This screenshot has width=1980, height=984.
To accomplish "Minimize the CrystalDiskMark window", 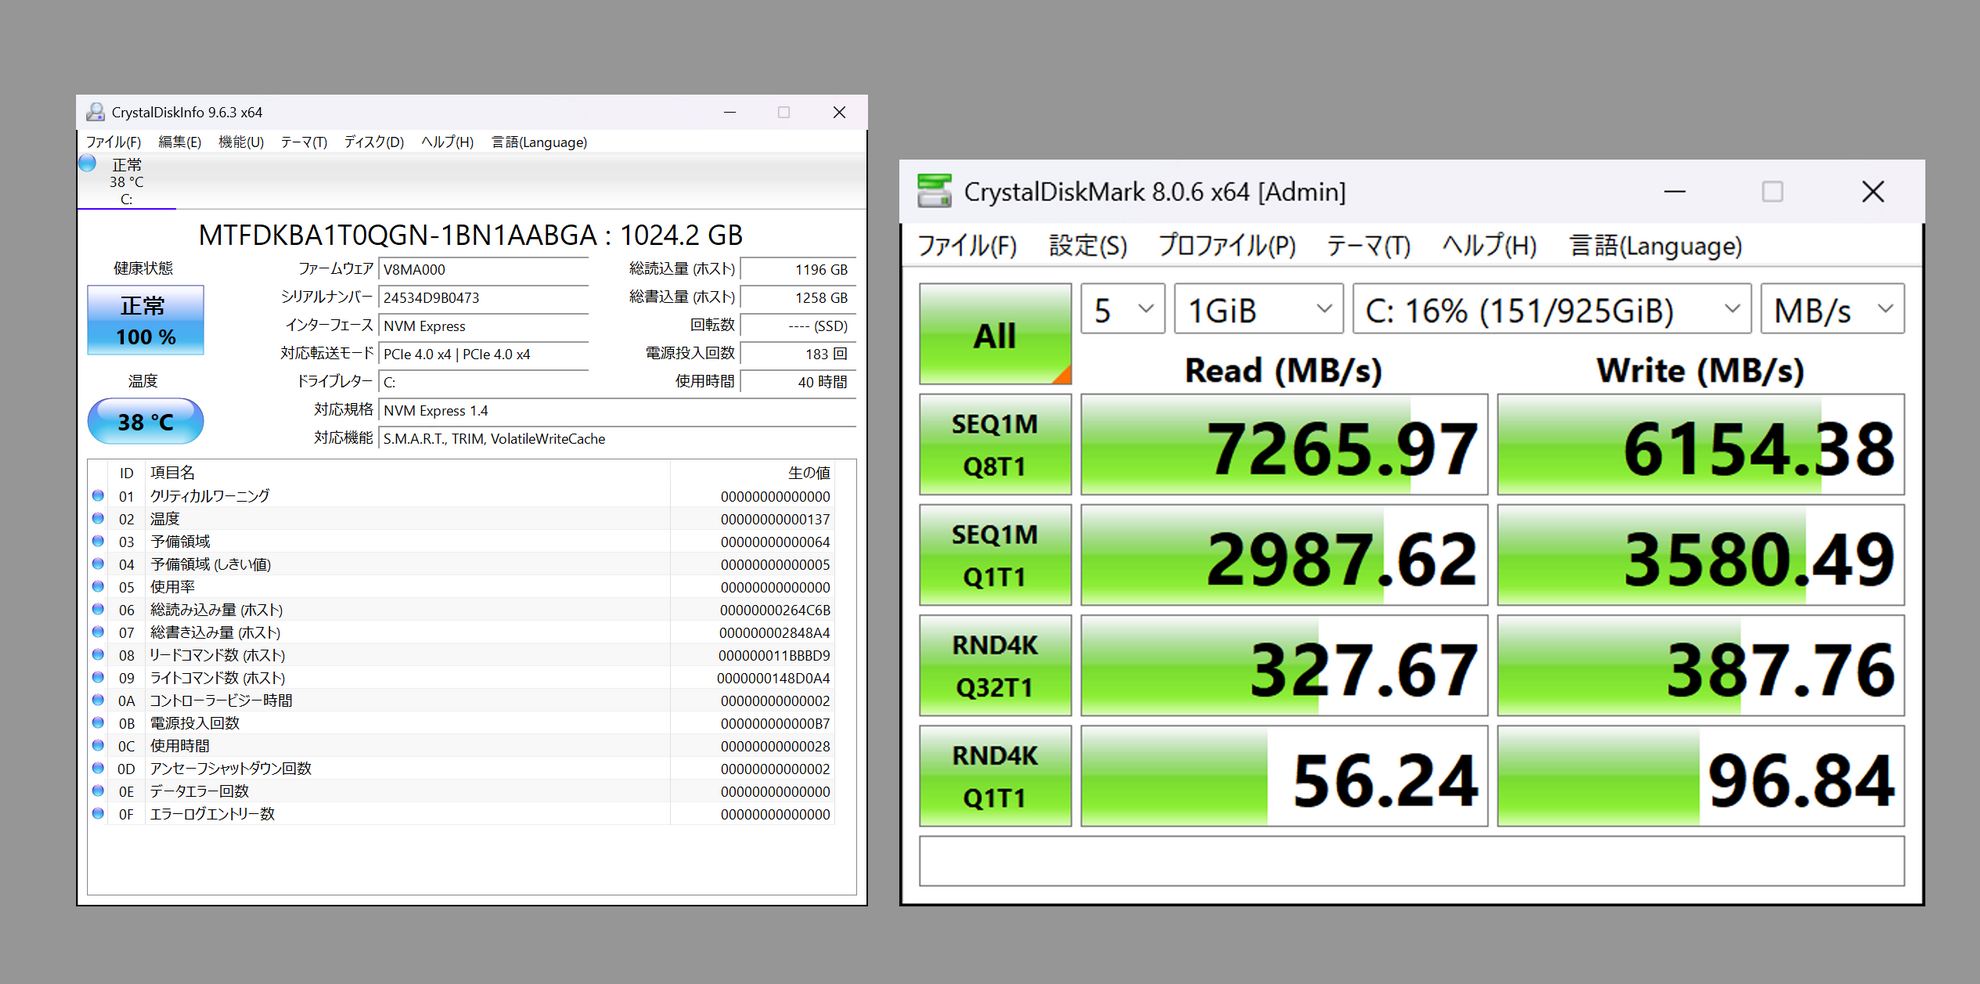I will 1675,191.
